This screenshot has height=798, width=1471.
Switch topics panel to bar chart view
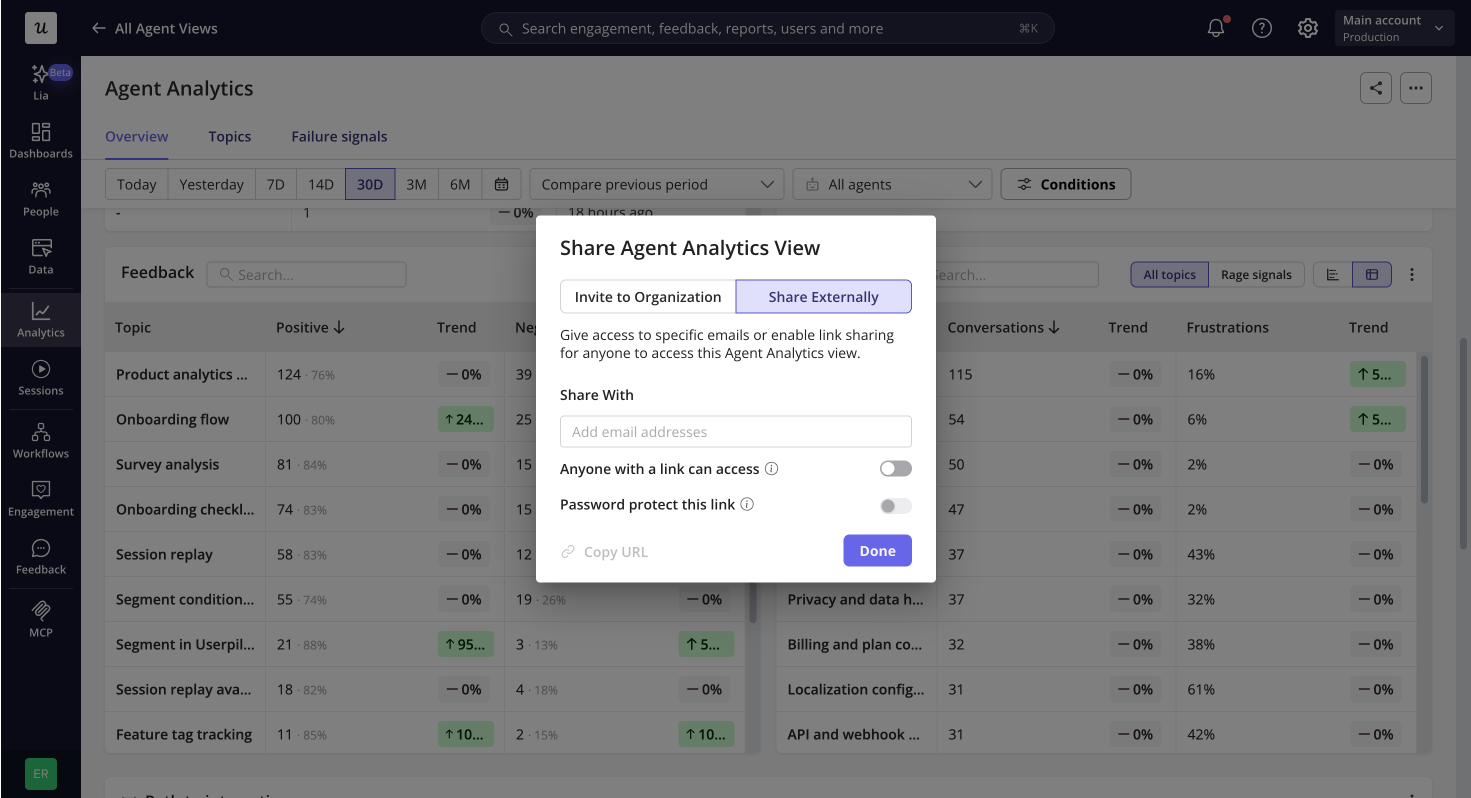click(x=1333, y=274)
